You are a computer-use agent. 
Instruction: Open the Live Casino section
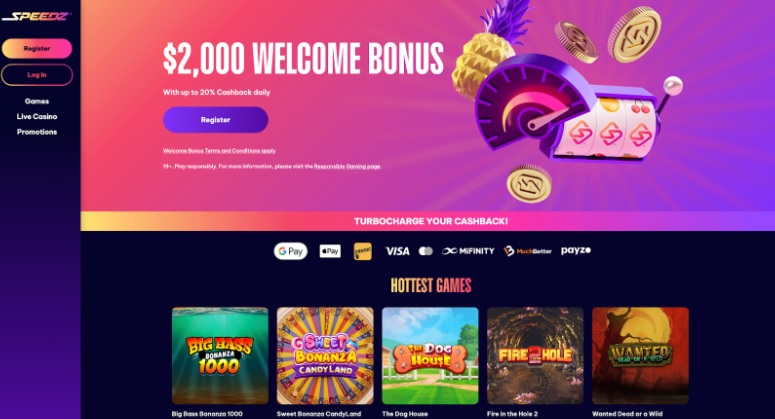(37, 116)
